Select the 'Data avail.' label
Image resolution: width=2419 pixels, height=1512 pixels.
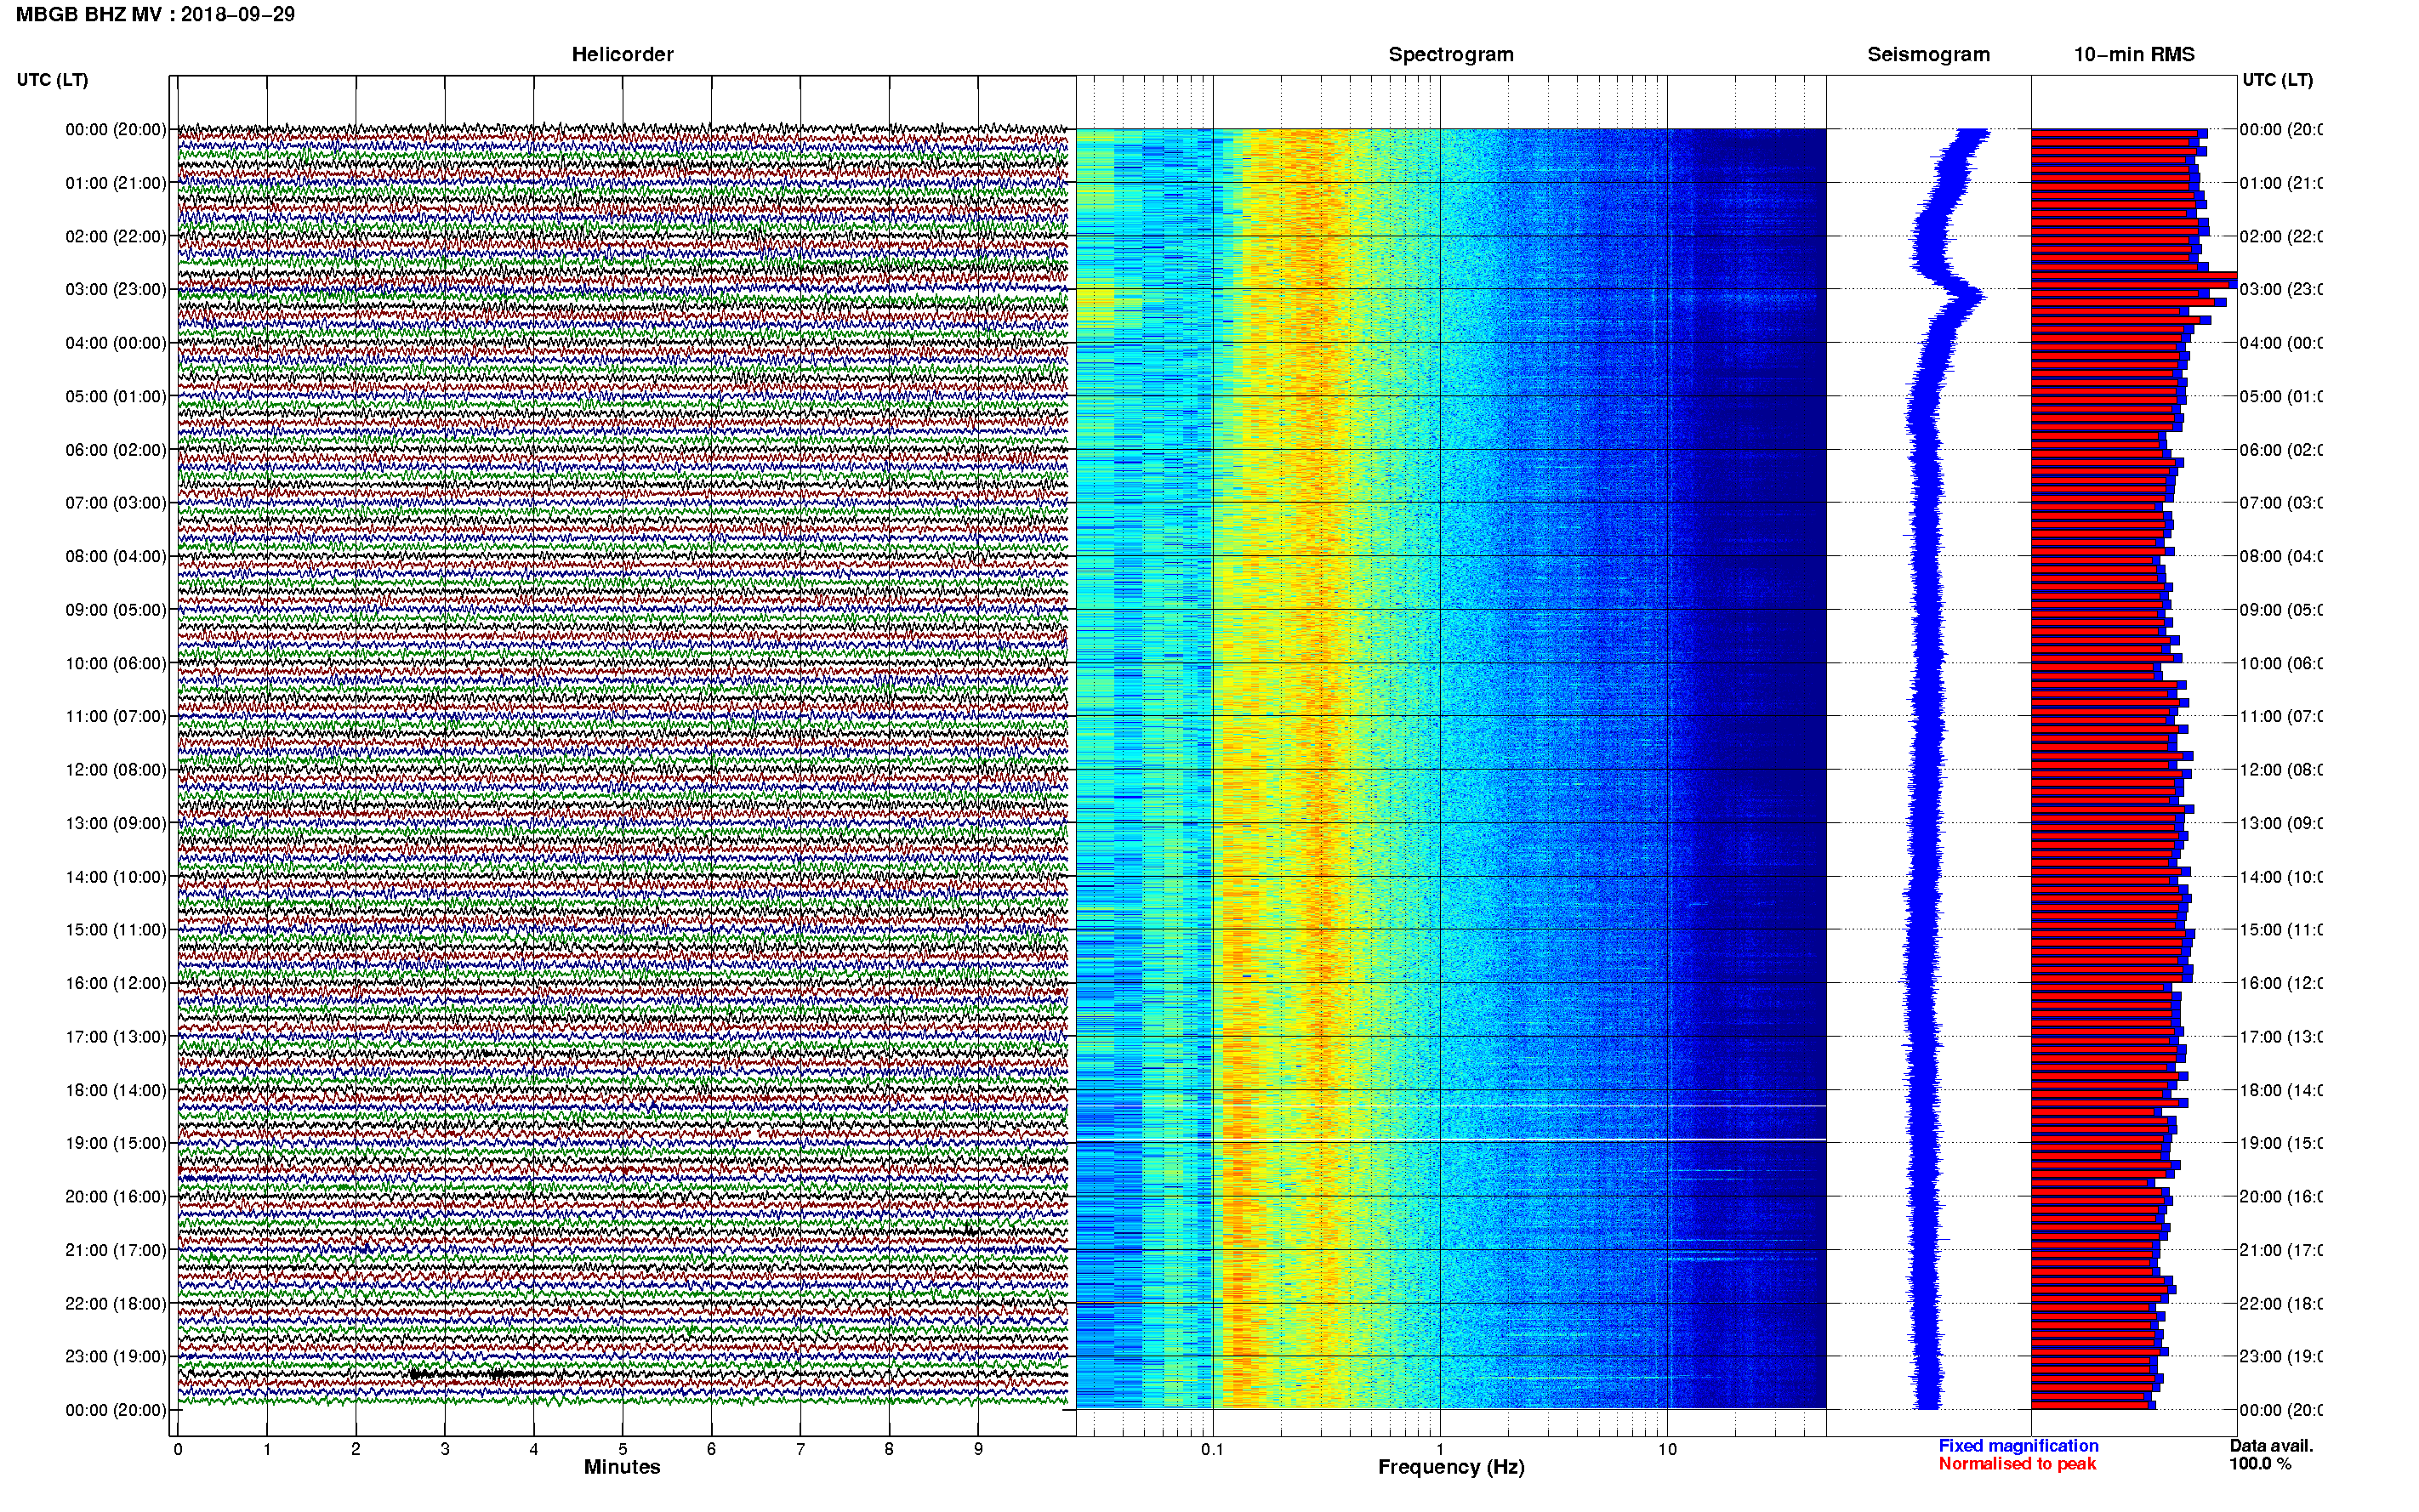click(2271, 1446)
